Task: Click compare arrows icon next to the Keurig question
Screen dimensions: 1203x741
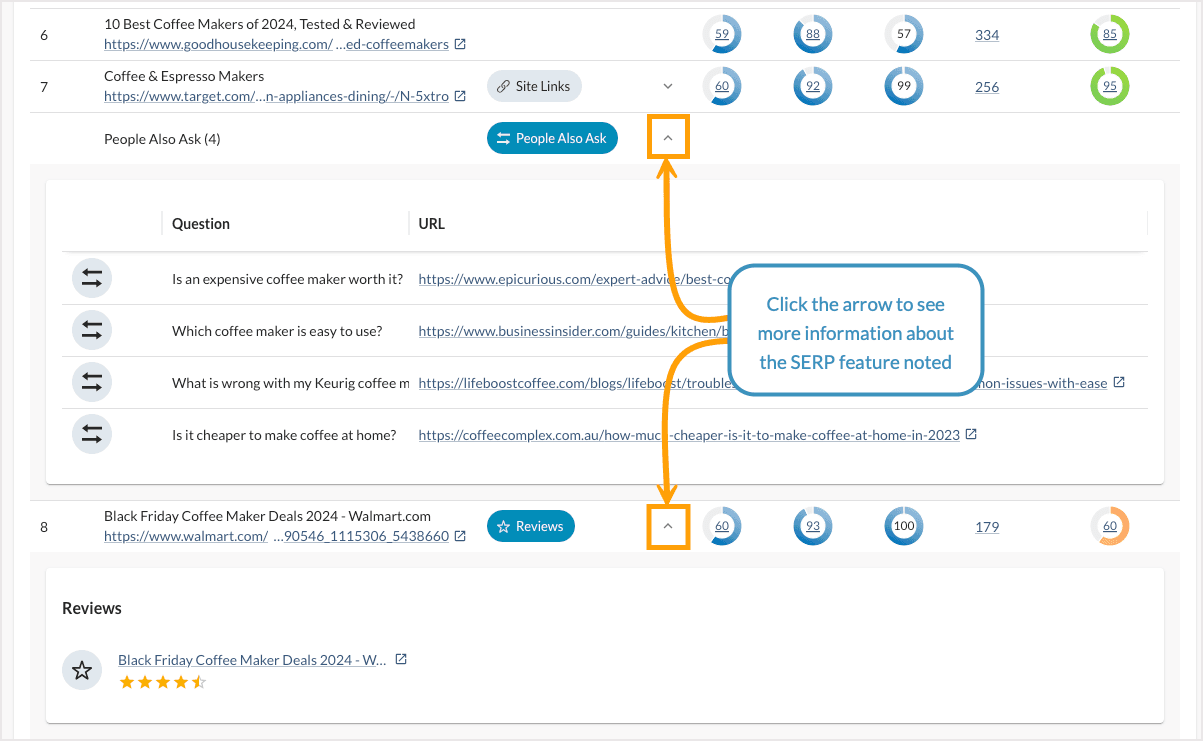Action: [x=91, y=382]
